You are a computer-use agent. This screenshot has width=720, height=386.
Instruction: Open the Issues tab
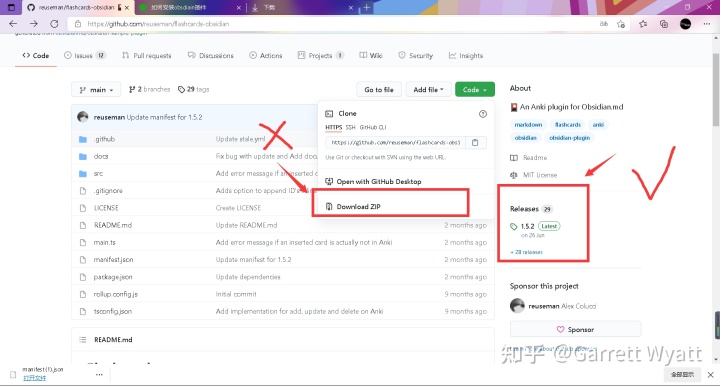85,56
